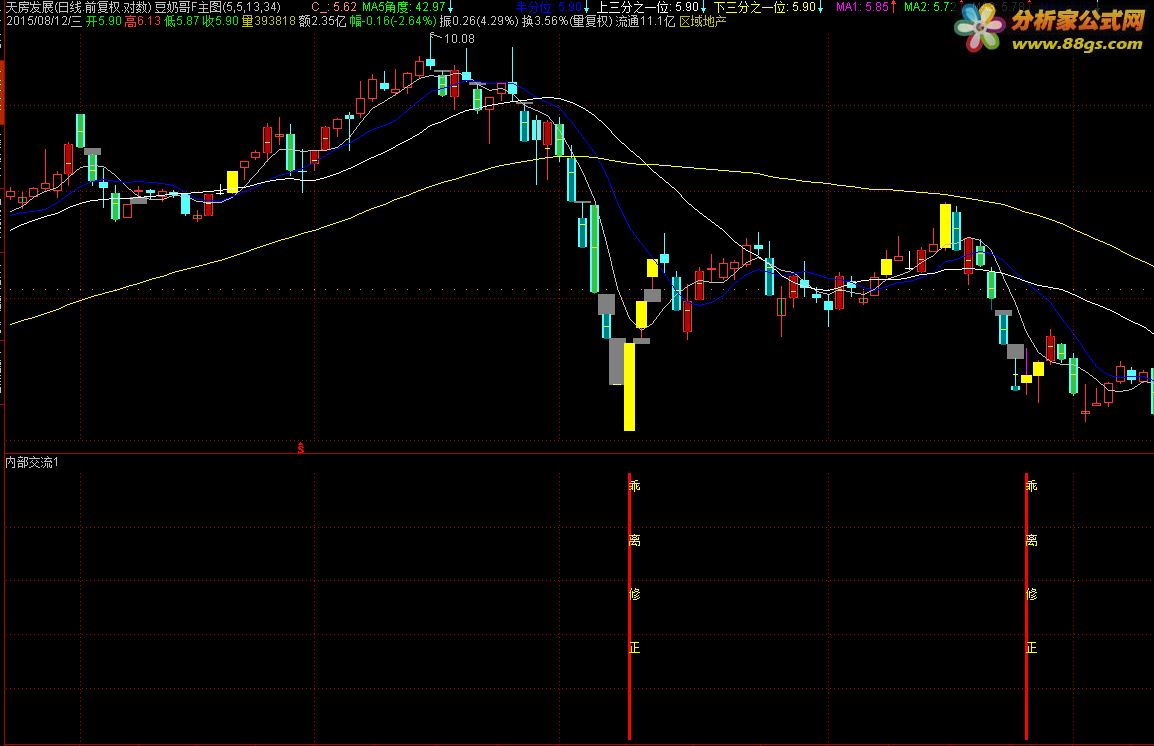Screen dimensions: 1154x746
Task: Click the volume value 量393818
Action: pos(269,21)
